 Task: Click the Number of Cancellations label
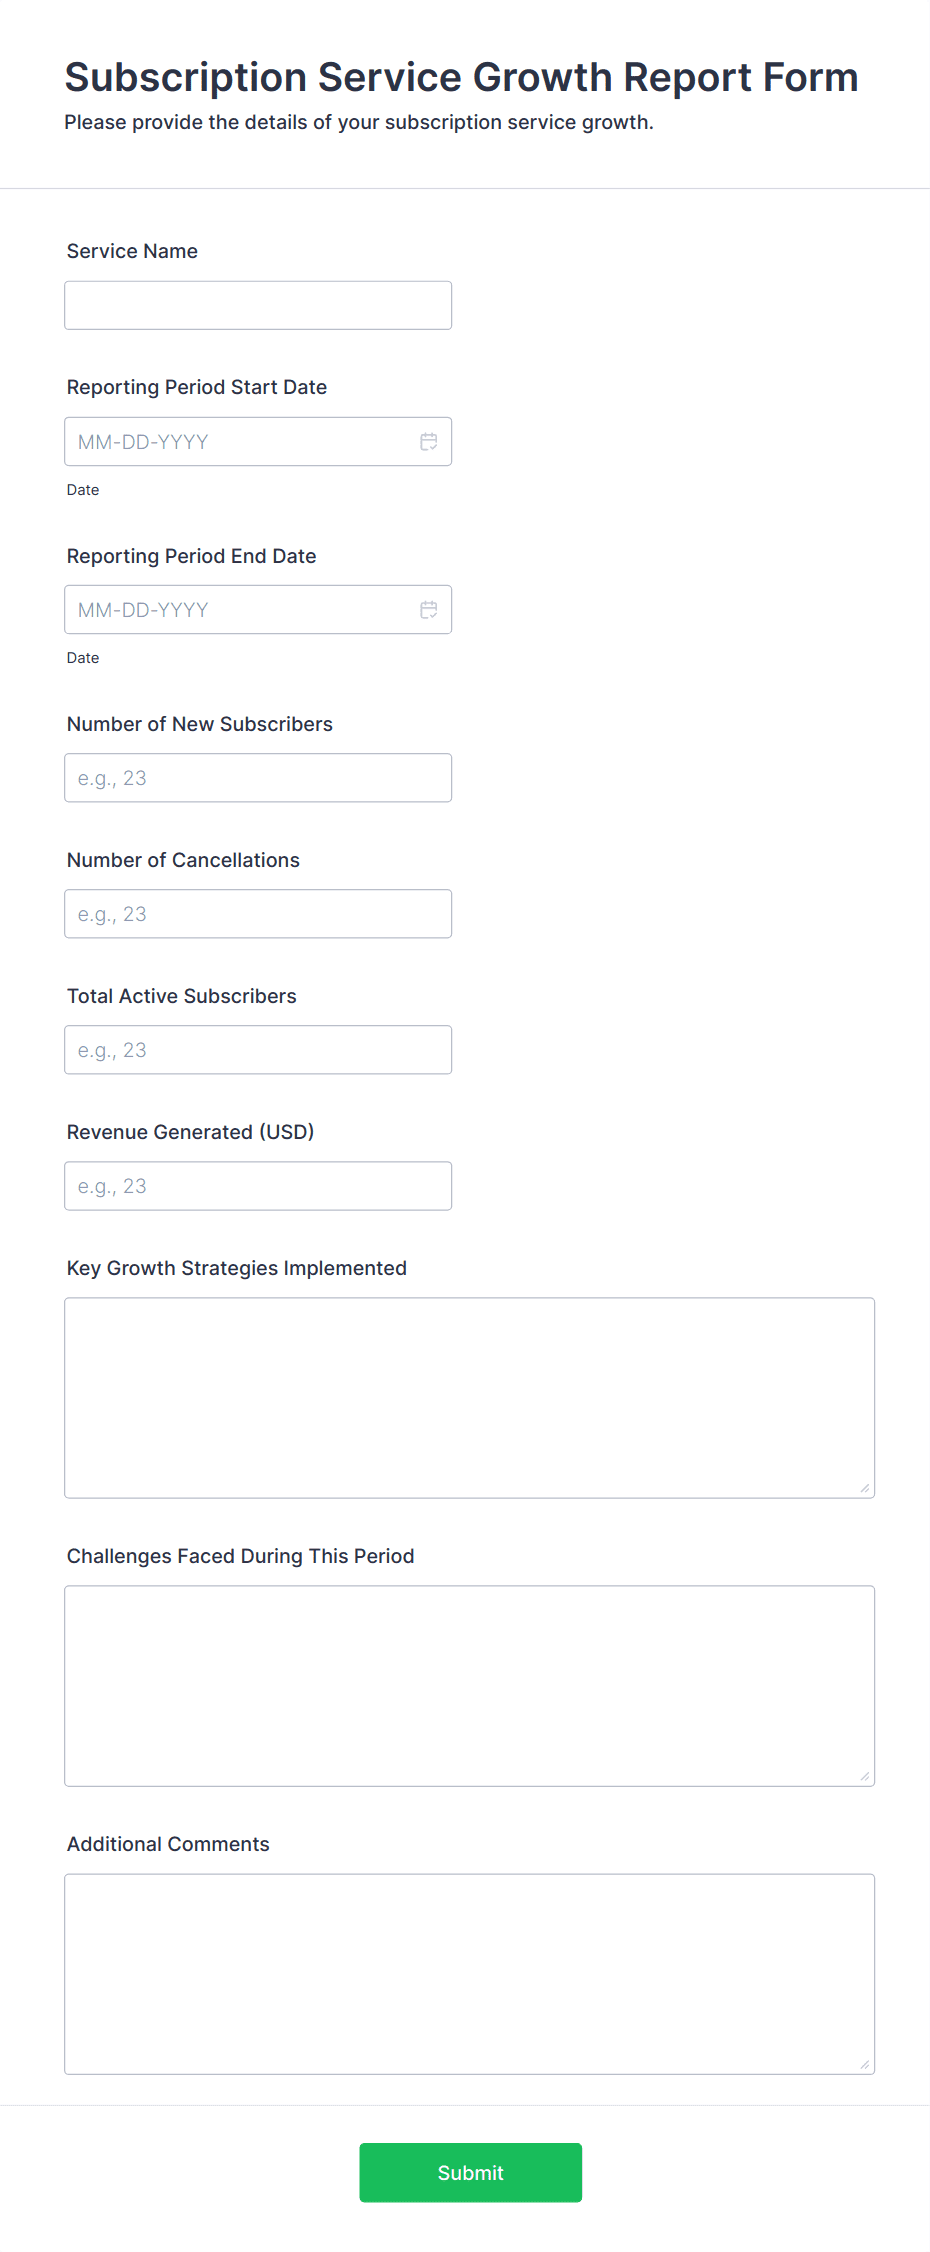[x=183, y=860]
